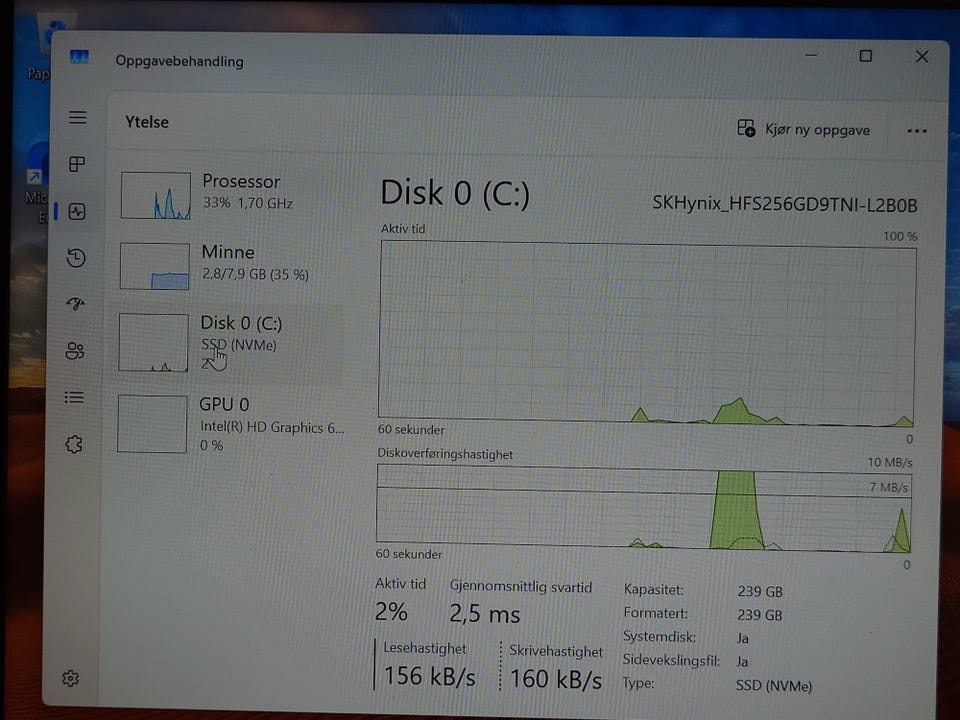Screen dimensions: 960x720
Task: Select the GPU 0 performance item
Action: (x=228, y=424)
